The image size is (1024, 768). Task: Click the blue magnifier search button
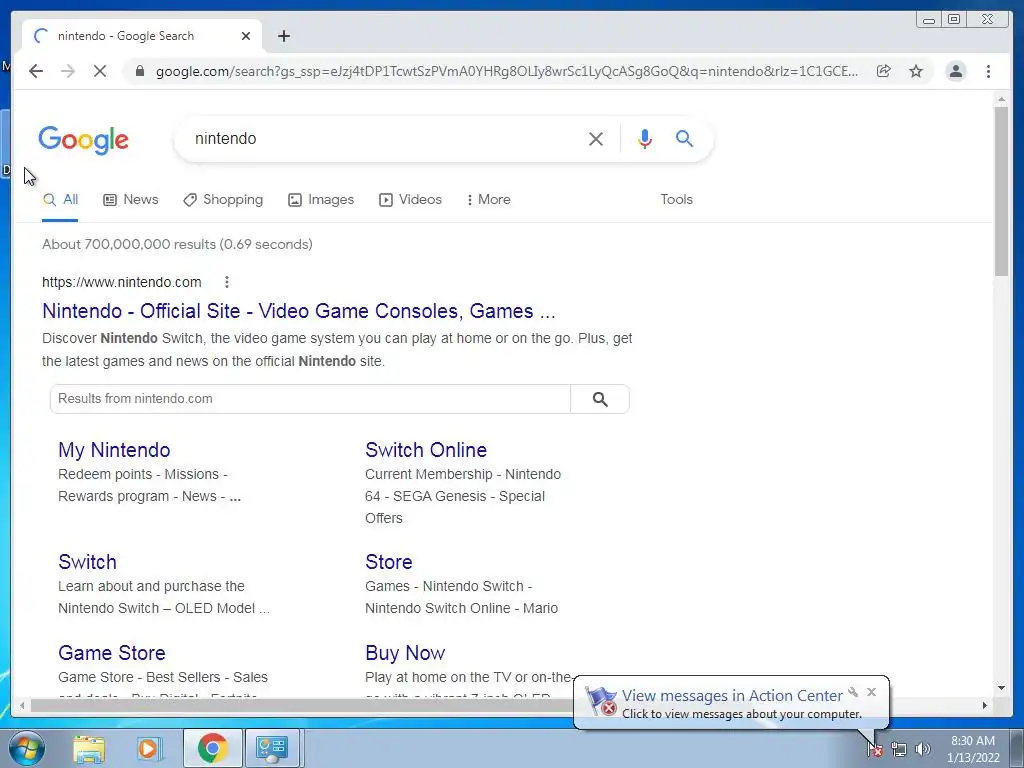pos(684,138)
